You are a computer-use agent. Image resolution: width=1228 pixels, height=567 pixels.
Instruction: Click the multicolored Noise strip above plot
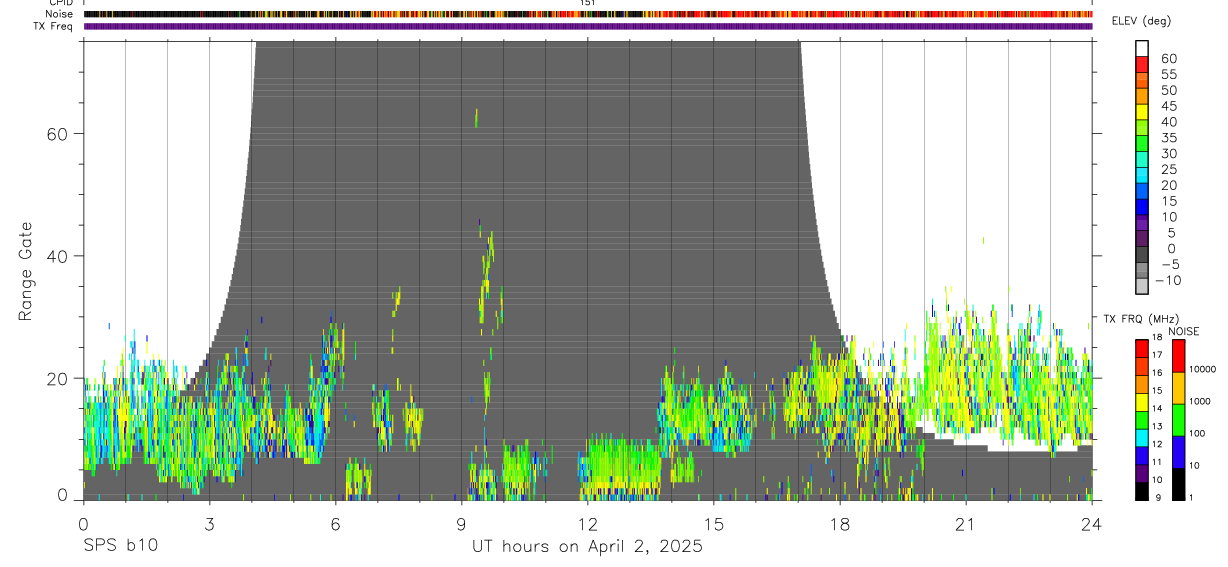pyautogui.click(x=588, y=14)
